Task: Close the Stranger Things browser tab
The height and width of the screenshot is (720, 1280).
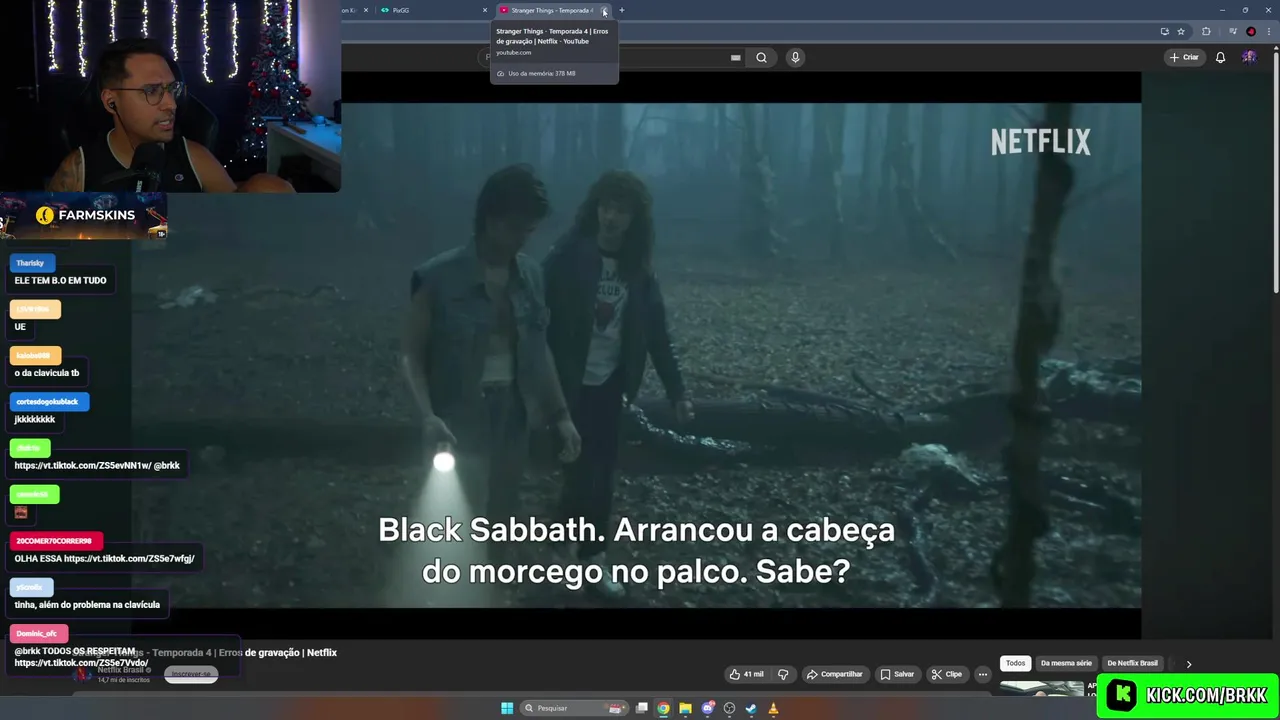Action: (604, 10)
